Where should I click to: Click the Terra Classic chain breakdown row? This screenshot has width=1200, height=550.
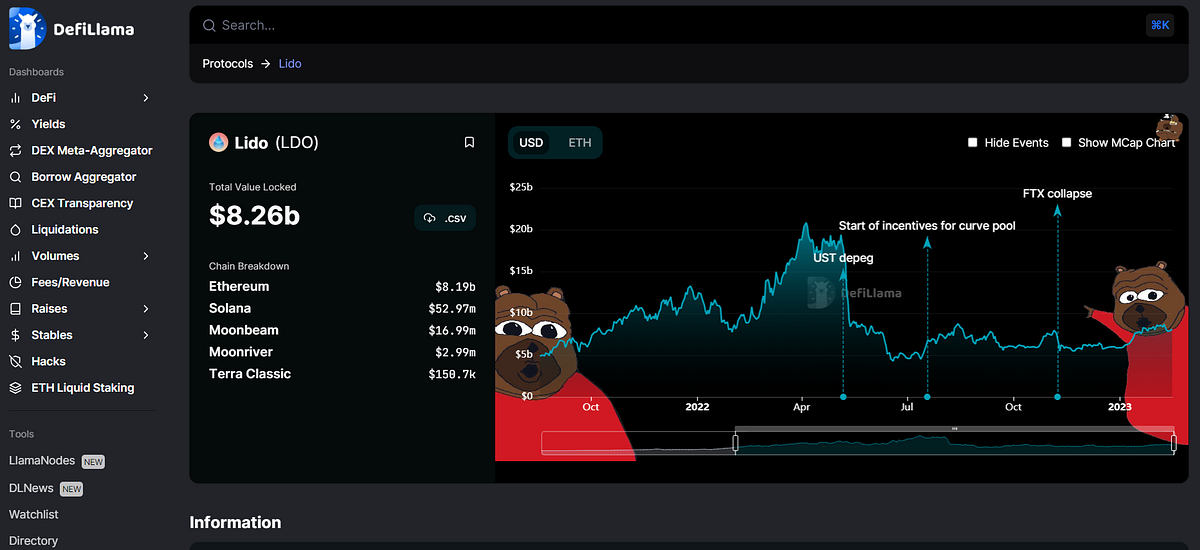[x=342, y=374]
